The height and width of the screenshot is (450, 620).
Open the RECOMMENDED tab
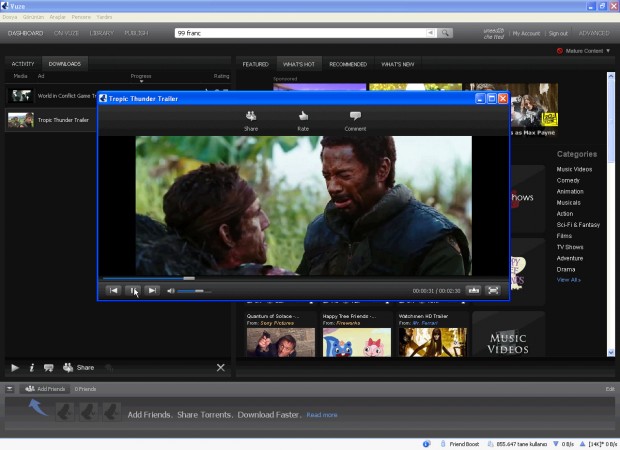coord(348,64)
